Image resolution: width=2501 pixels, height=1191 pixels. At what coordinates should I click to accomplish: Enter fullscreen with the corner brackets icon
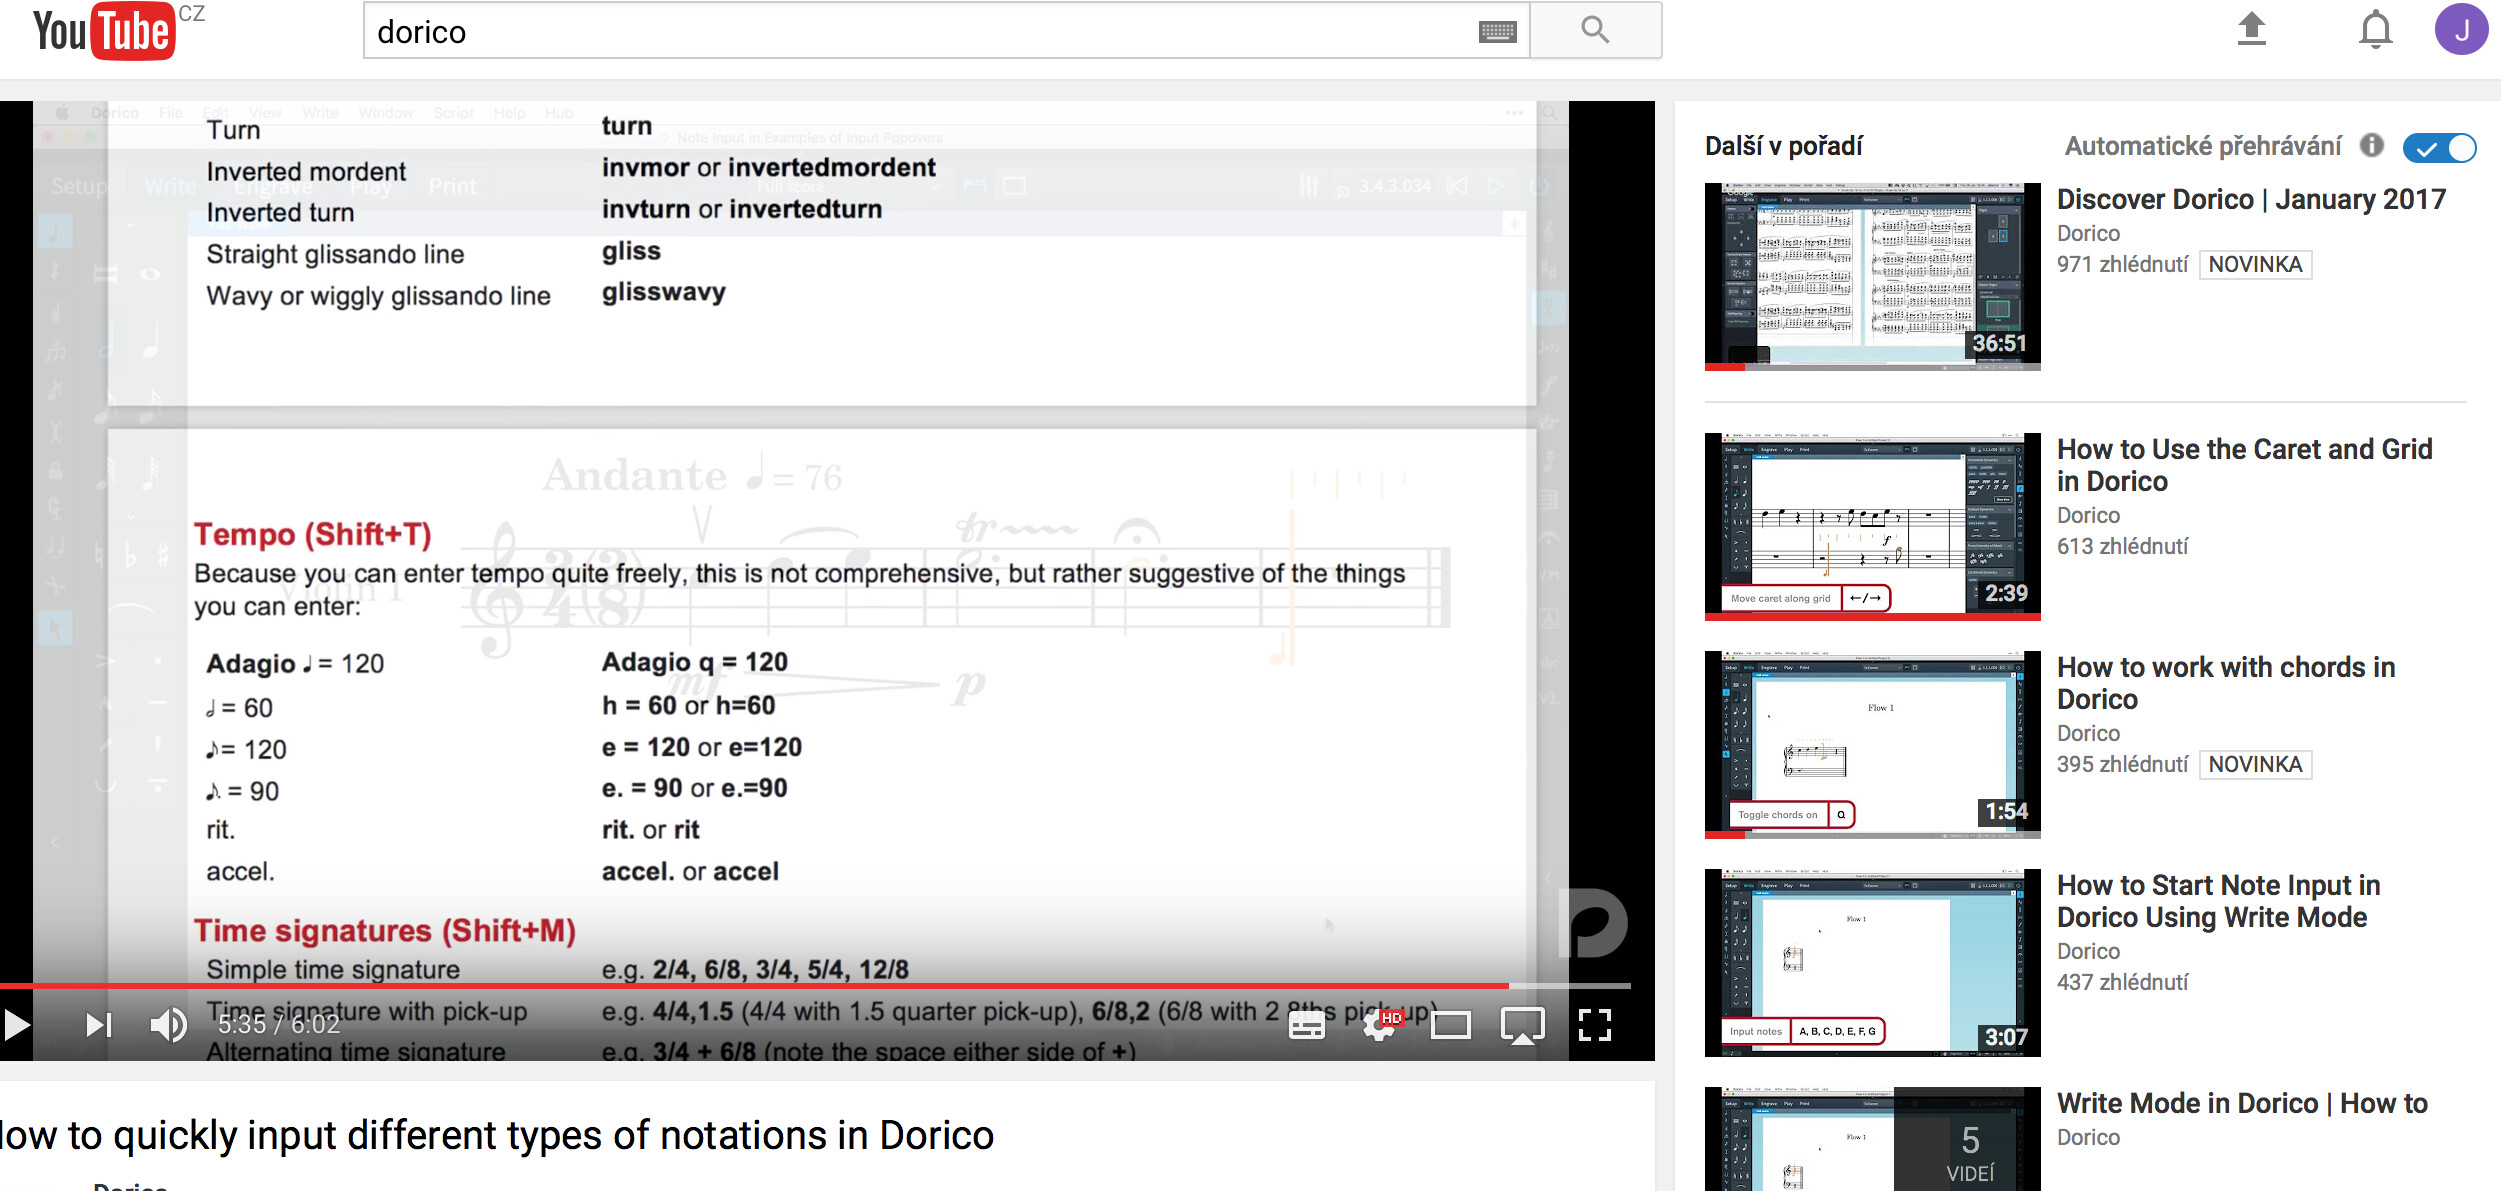pyautogui.click(x=1595, y=1025)
